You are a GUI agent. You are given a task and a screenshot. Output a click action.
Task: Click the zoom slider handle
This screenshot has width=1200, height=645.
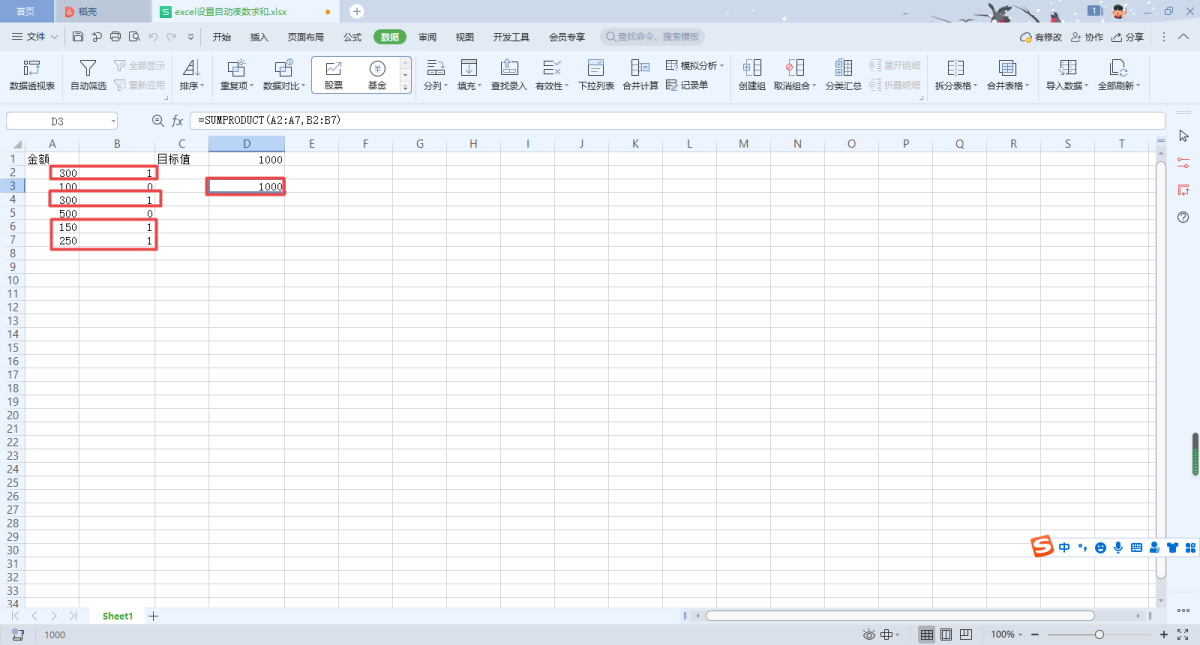[x=1099, y=635]
